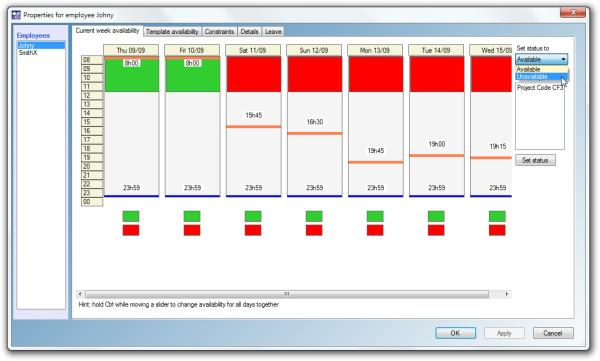This screenshot has width=600, height=361.
Task: Click green swatch under Mon 13/09
Action: tap(375, 216)
